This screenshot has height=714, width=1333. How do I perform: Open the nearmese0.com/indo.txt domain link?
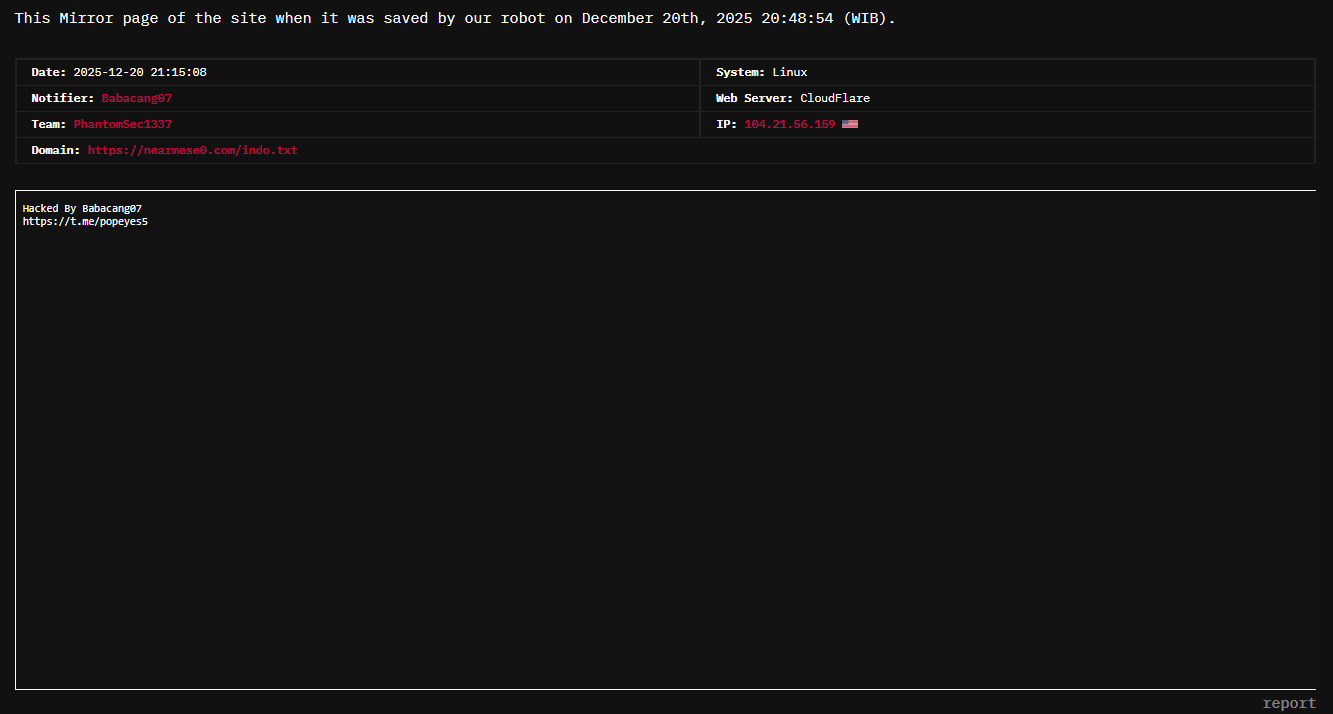tap(193, 150)
